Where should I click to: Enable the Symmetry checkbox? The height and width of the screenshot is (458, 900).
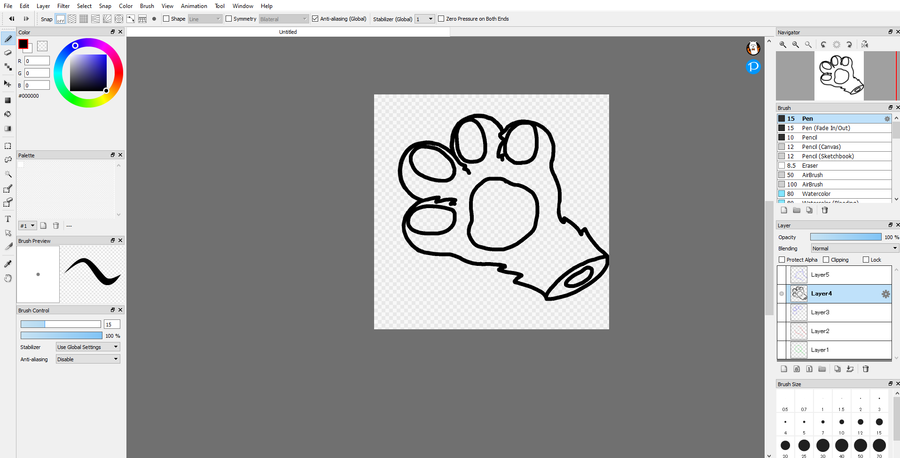tap(228, 19)
